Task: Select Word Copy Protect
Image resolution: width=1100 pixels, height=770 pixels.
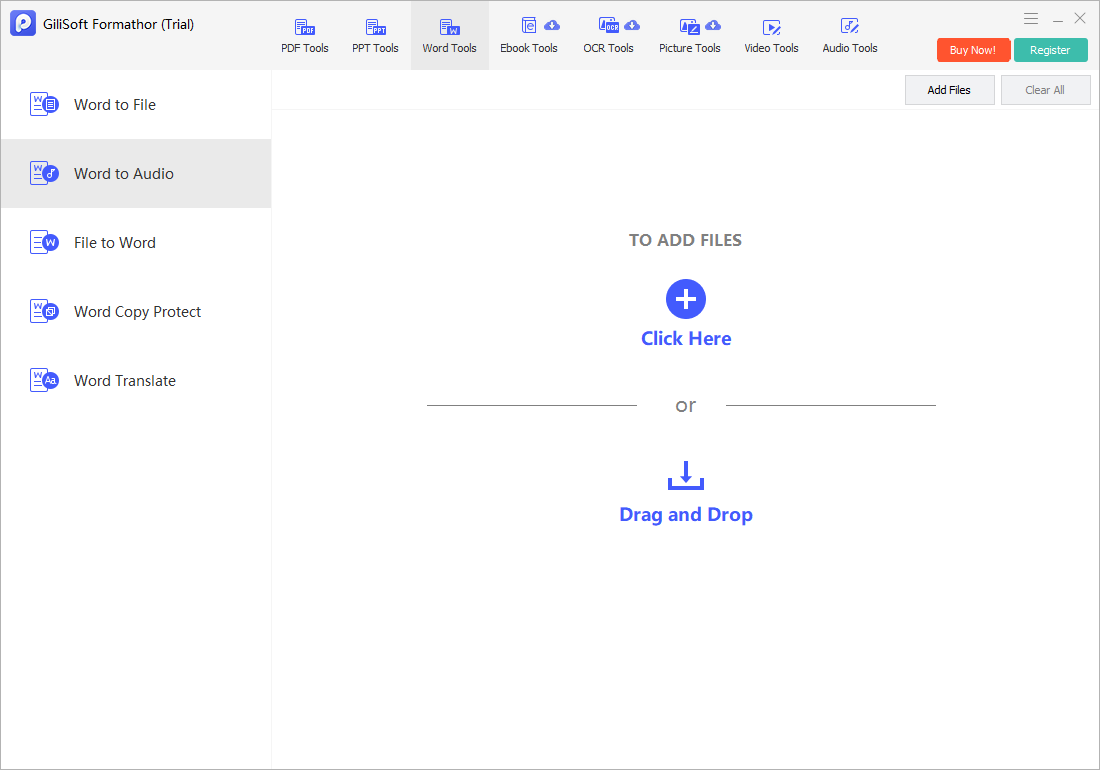Action: (136, 311)
